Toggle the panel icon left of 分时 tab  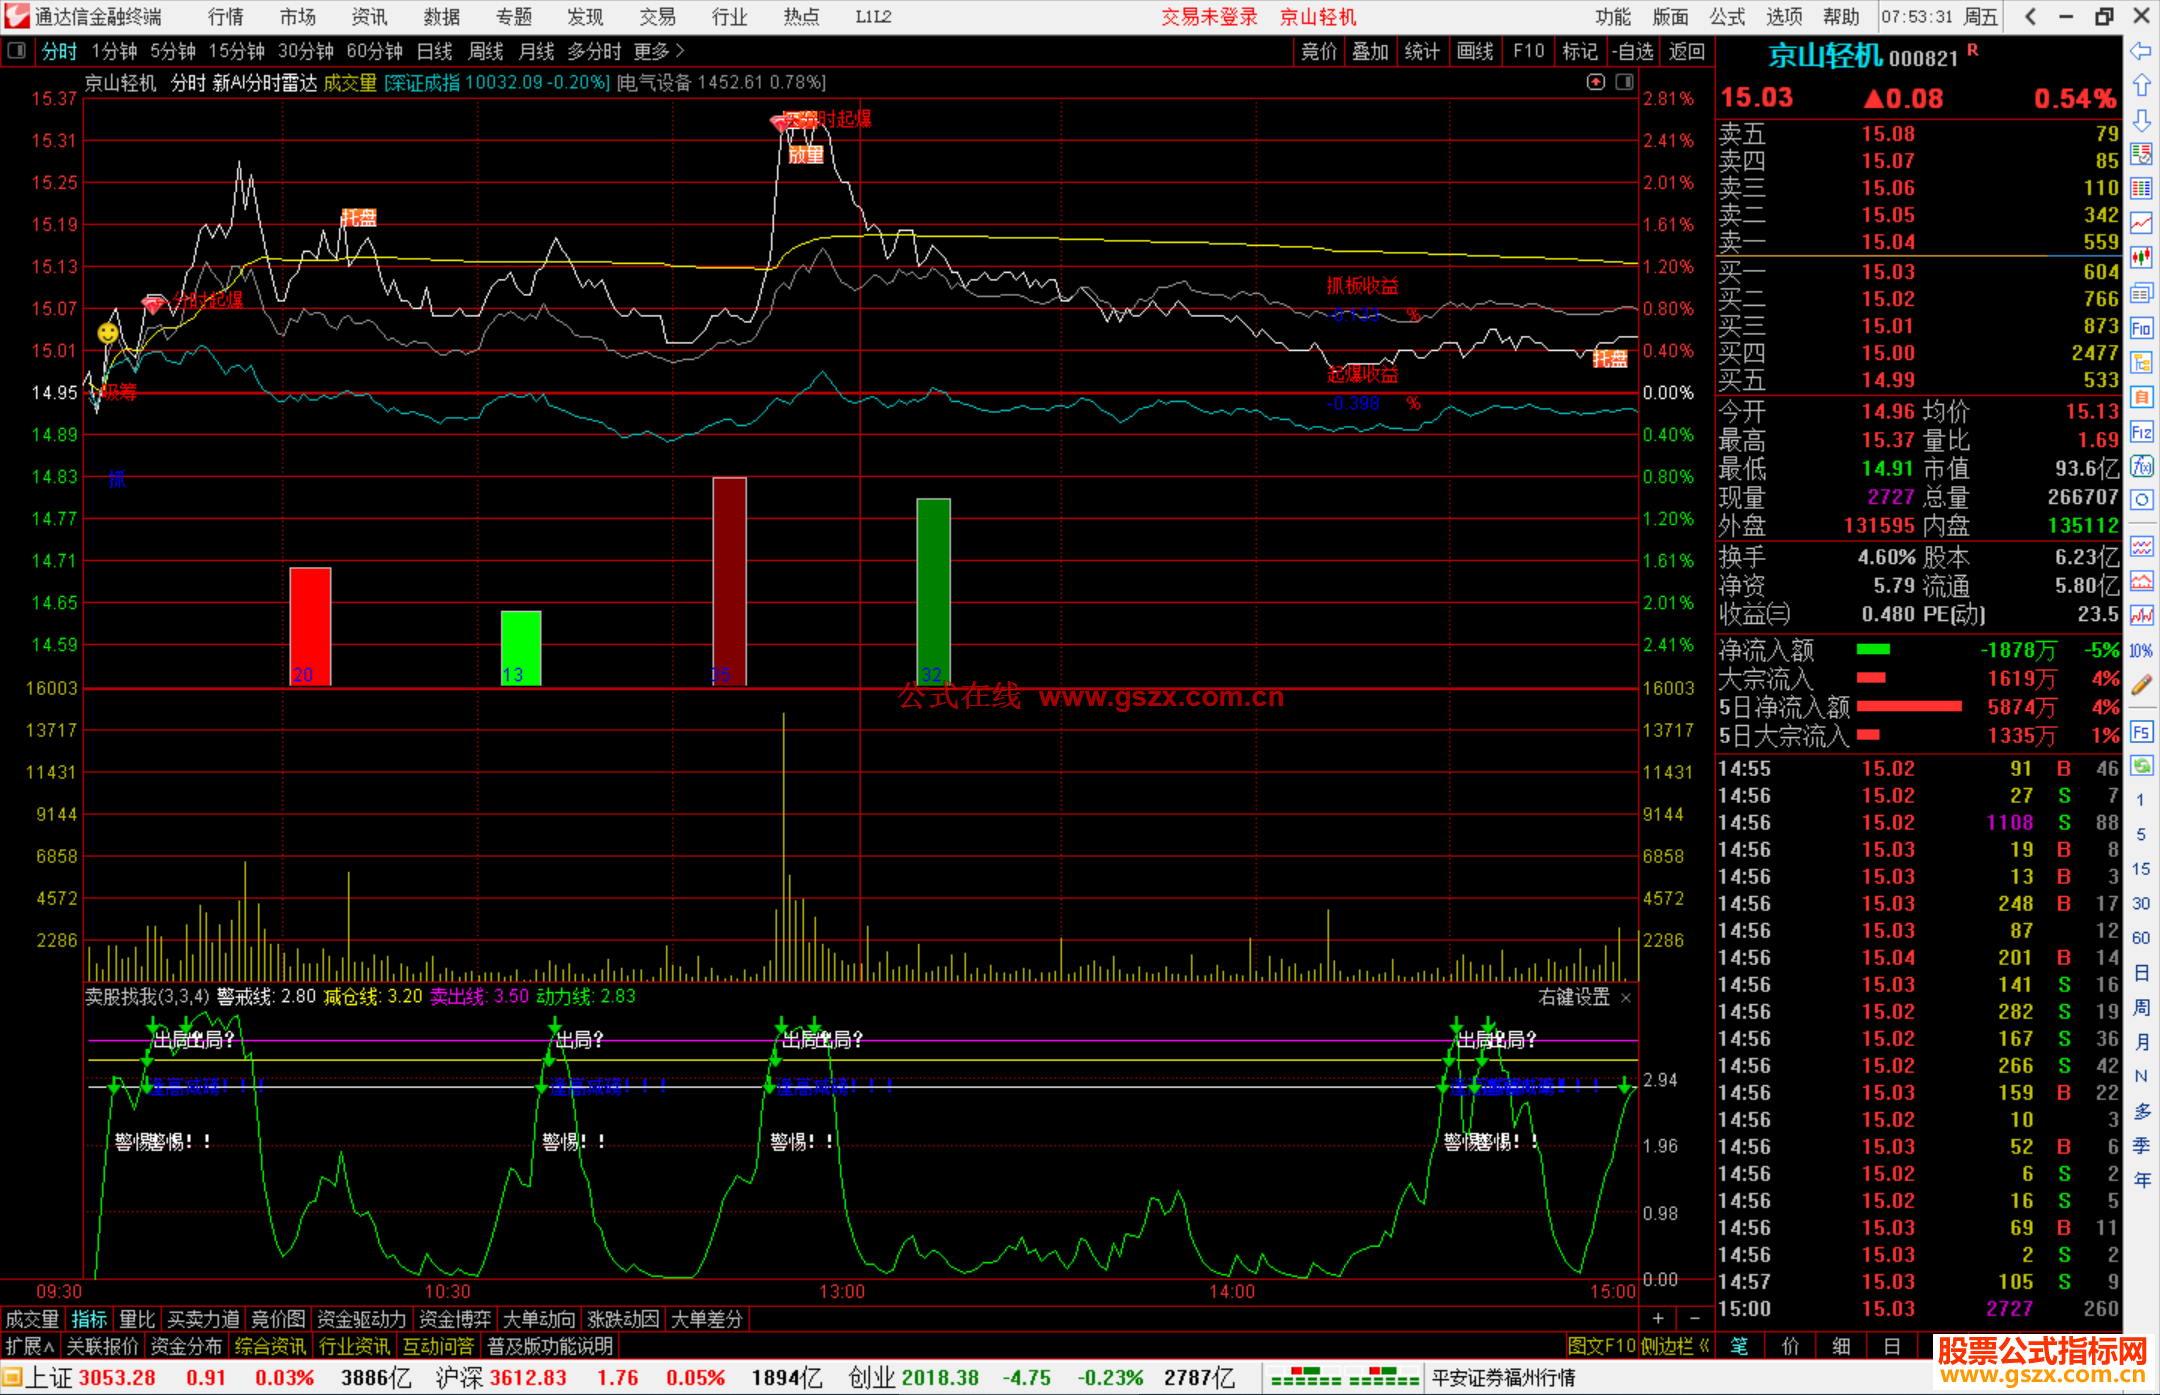(x=17, y=51)
